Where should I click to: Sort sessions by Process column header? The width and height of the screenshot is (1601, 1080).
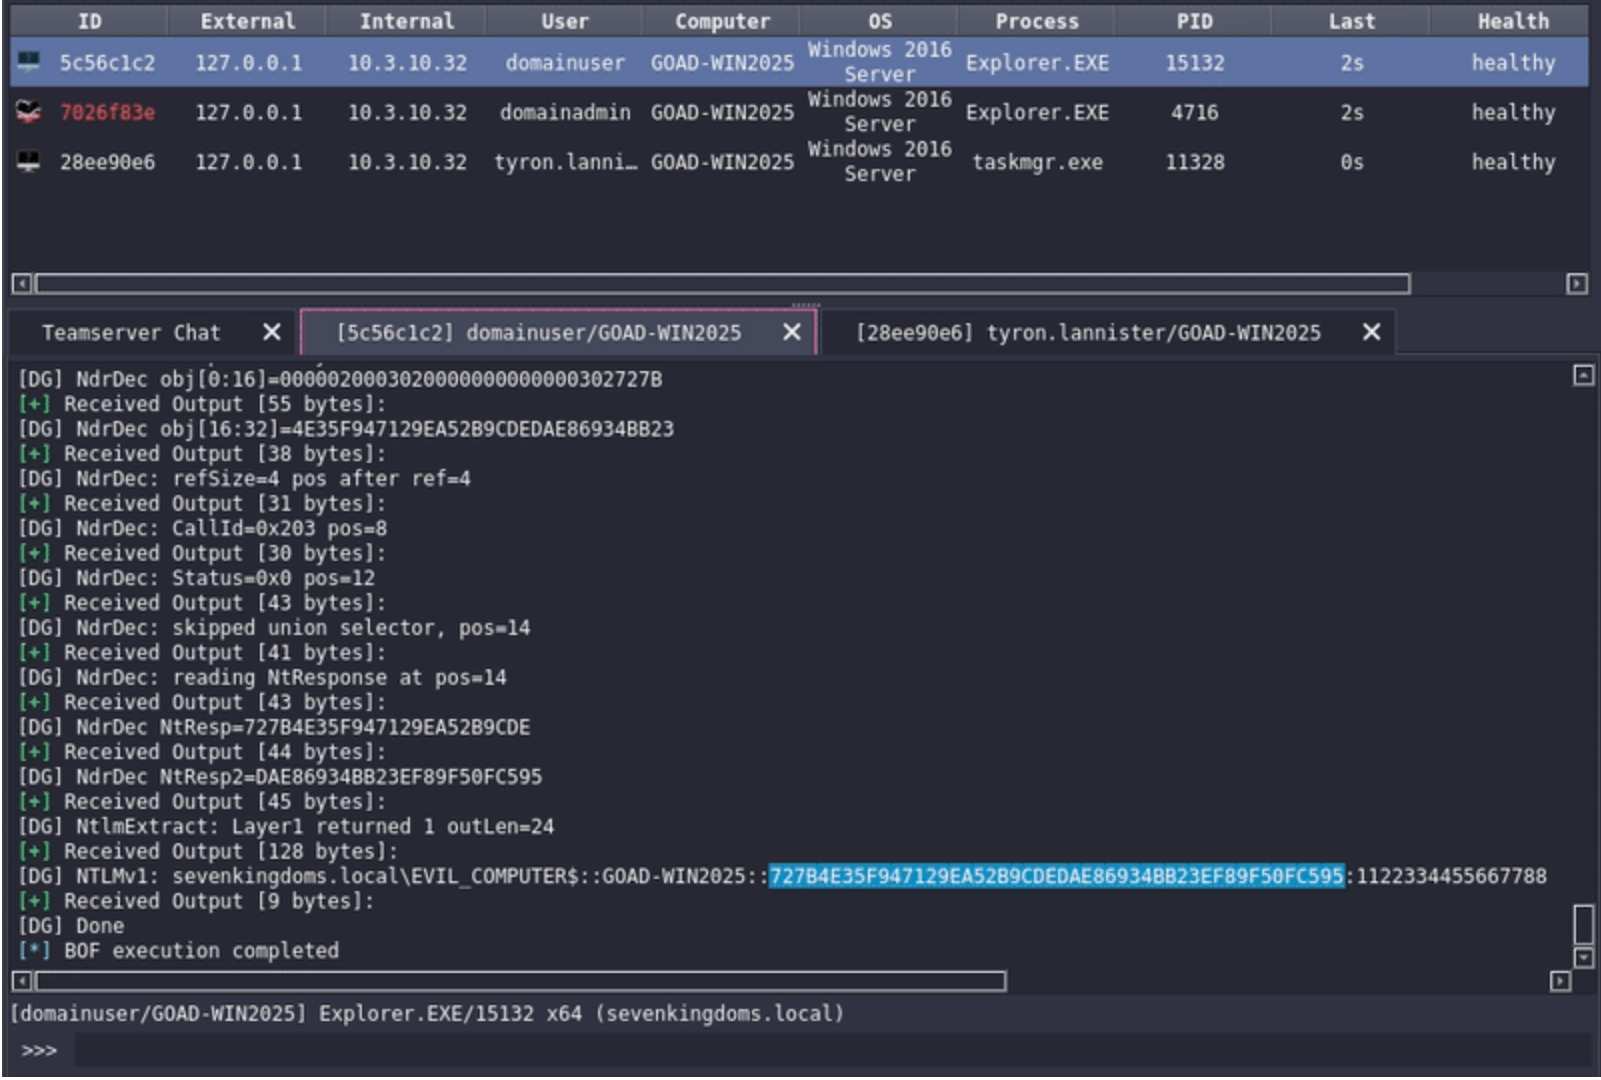(x=1037, y=21)
